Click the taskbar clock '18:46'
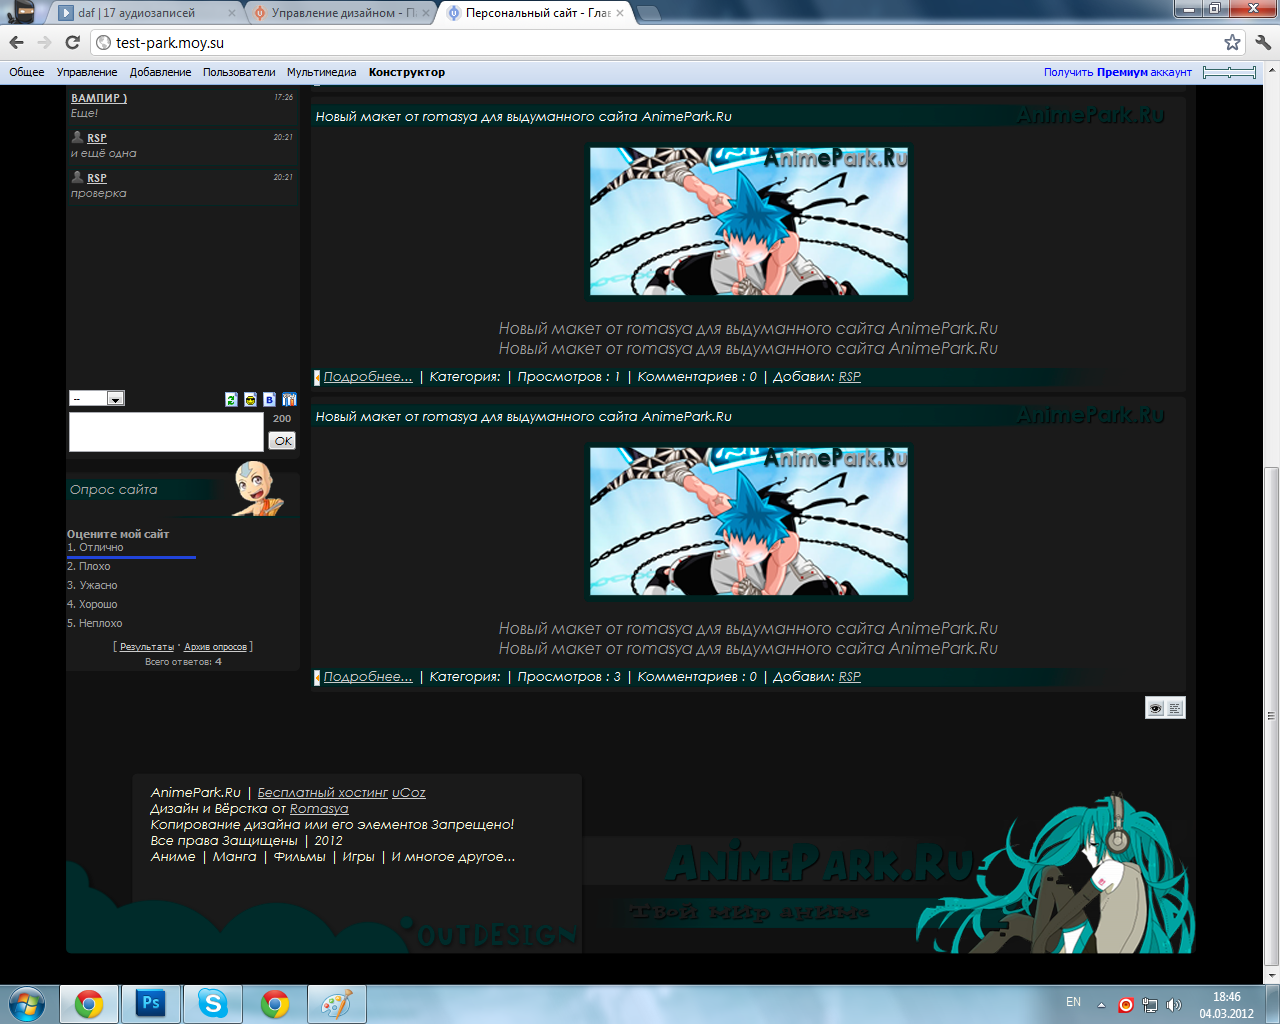Screen dimensions: 1280x1024 click(1227, 997)
